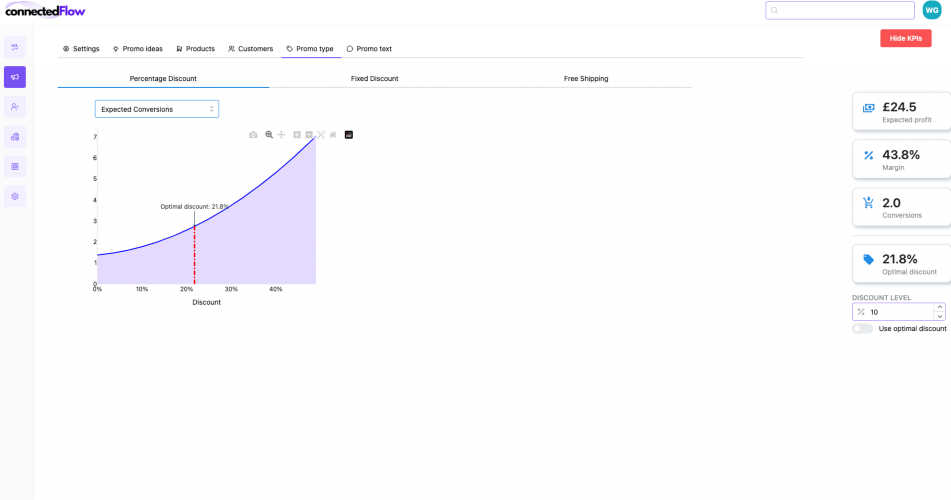Select the Promo type tab
Screen dimensions: 951x500
(310, 49)
